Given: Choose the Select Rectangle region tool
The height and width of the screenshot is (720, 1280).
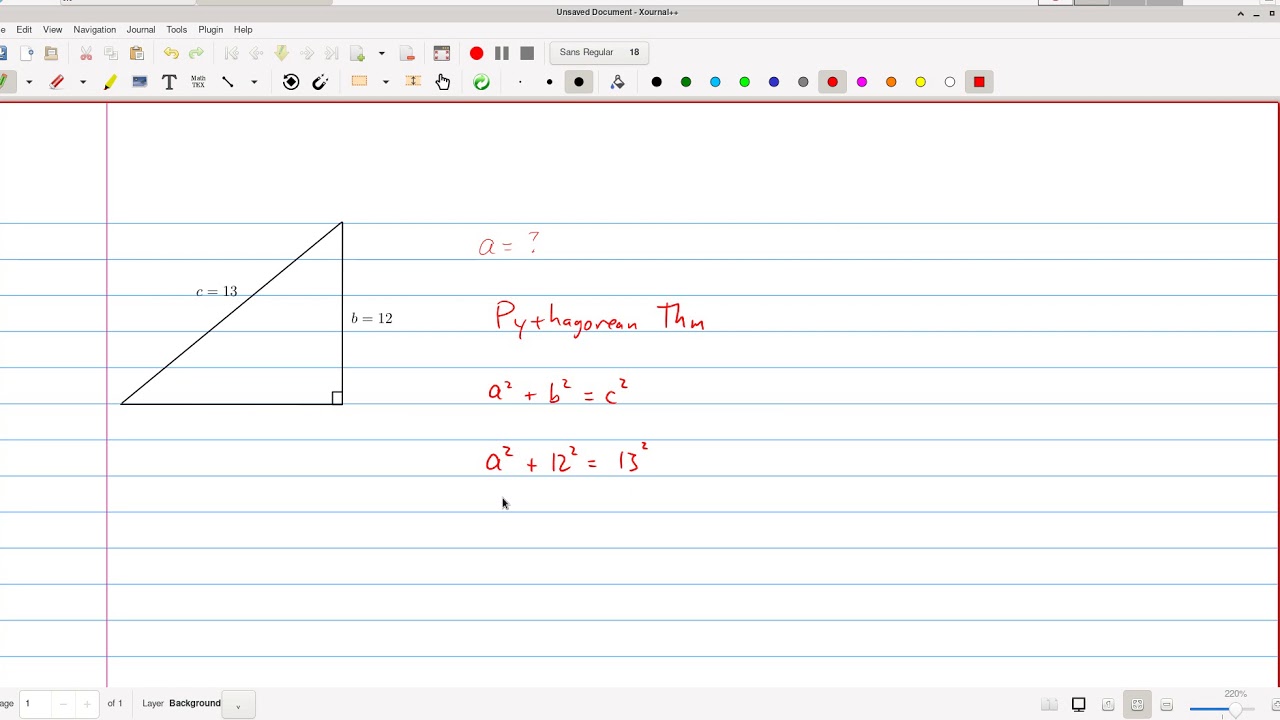Looking at the screenshot, I should coord(359,82).
